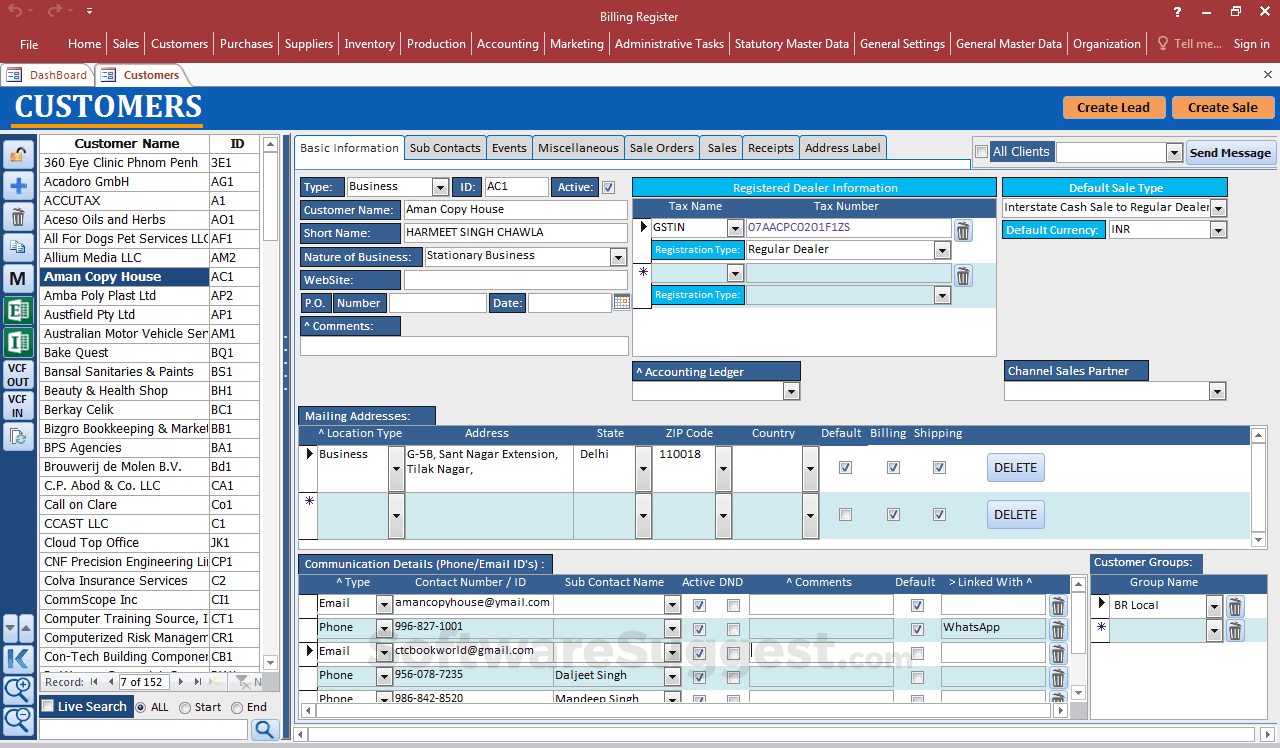Click the Create Lead button
The height and width of the screenshot is (748, 1280).
click(x=1113, y=107)
